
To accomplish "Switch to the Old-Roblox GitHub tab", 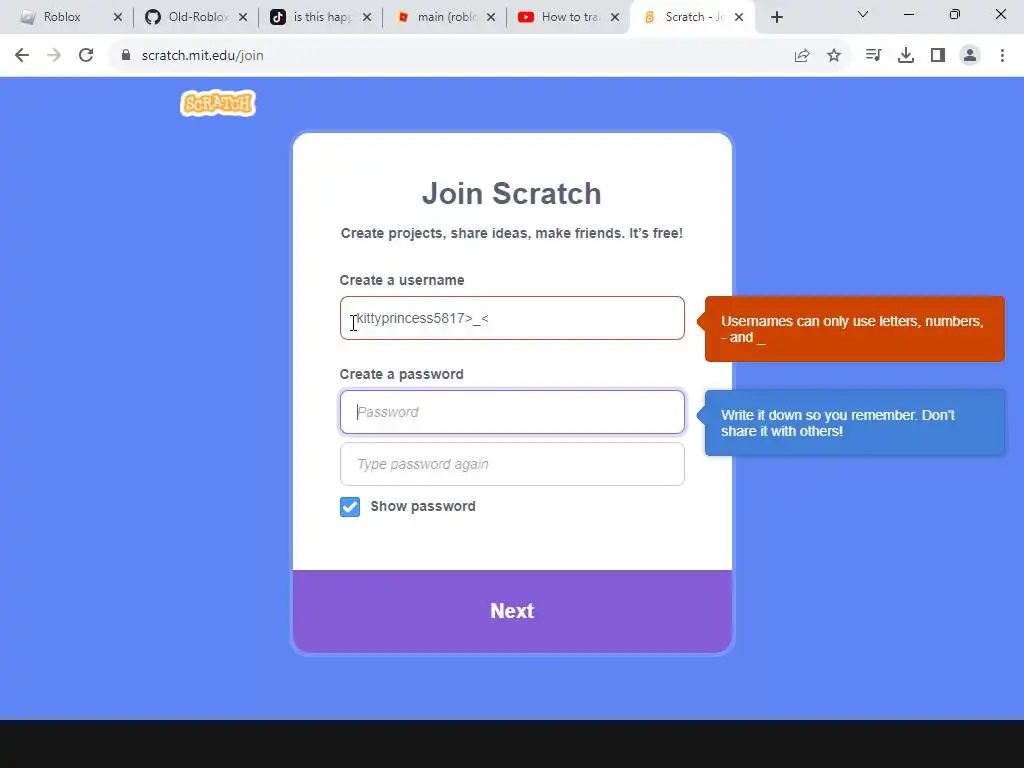I will [196, 17].
